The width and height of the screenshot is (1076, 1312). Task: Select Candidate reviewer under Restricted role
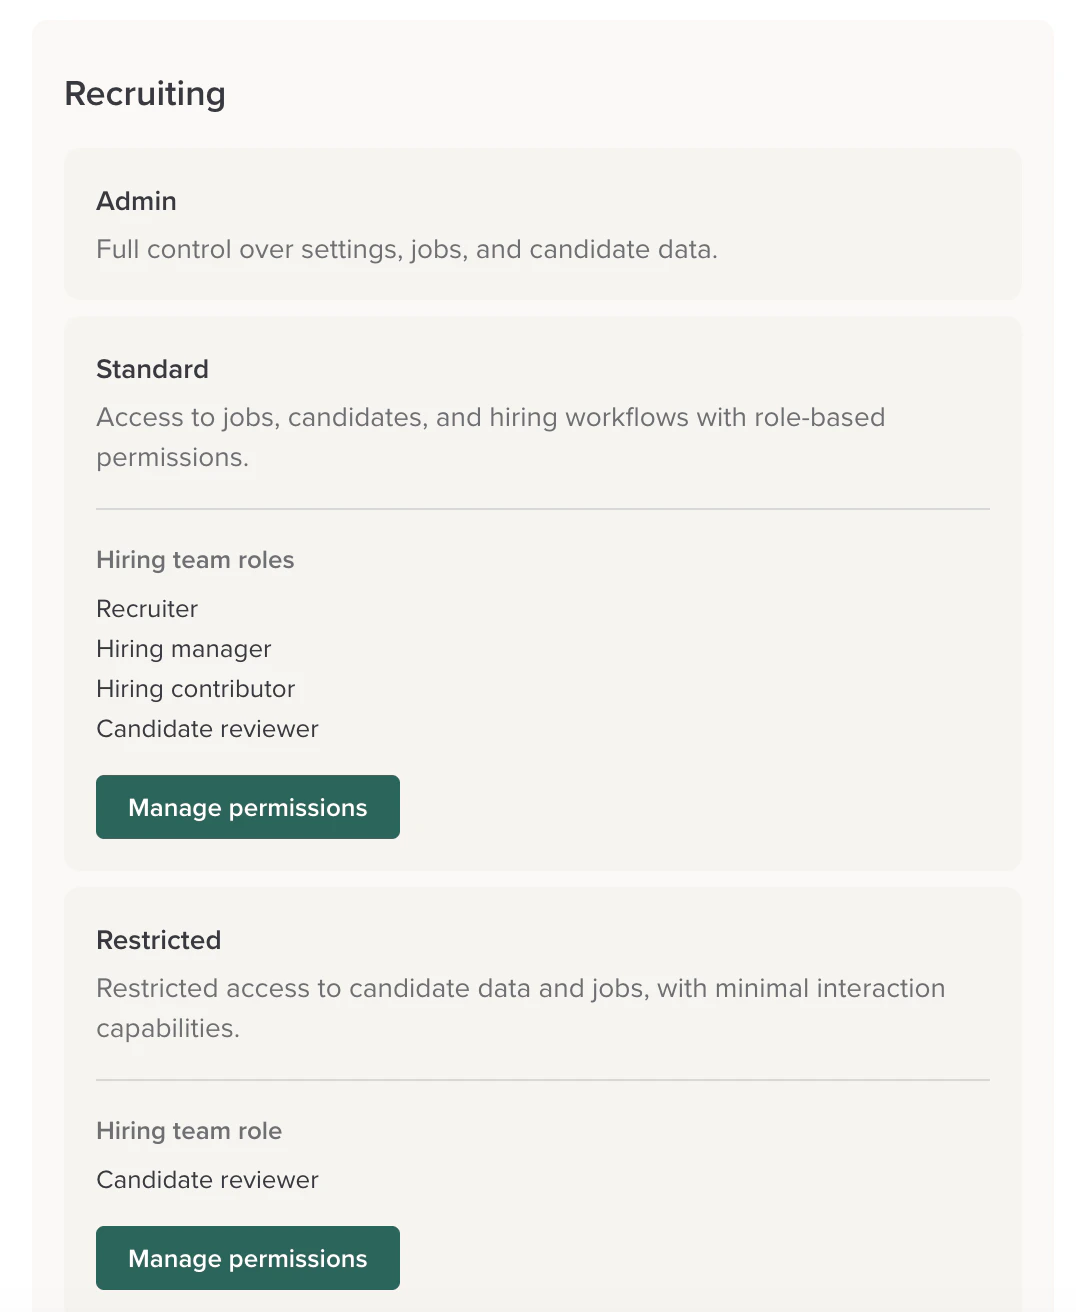click(207, 1180)
